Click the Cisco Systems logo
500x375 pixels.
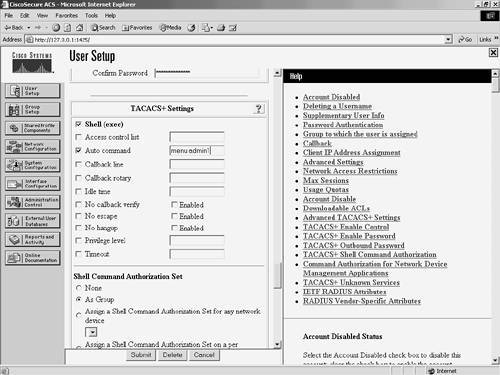coord(32,62)
